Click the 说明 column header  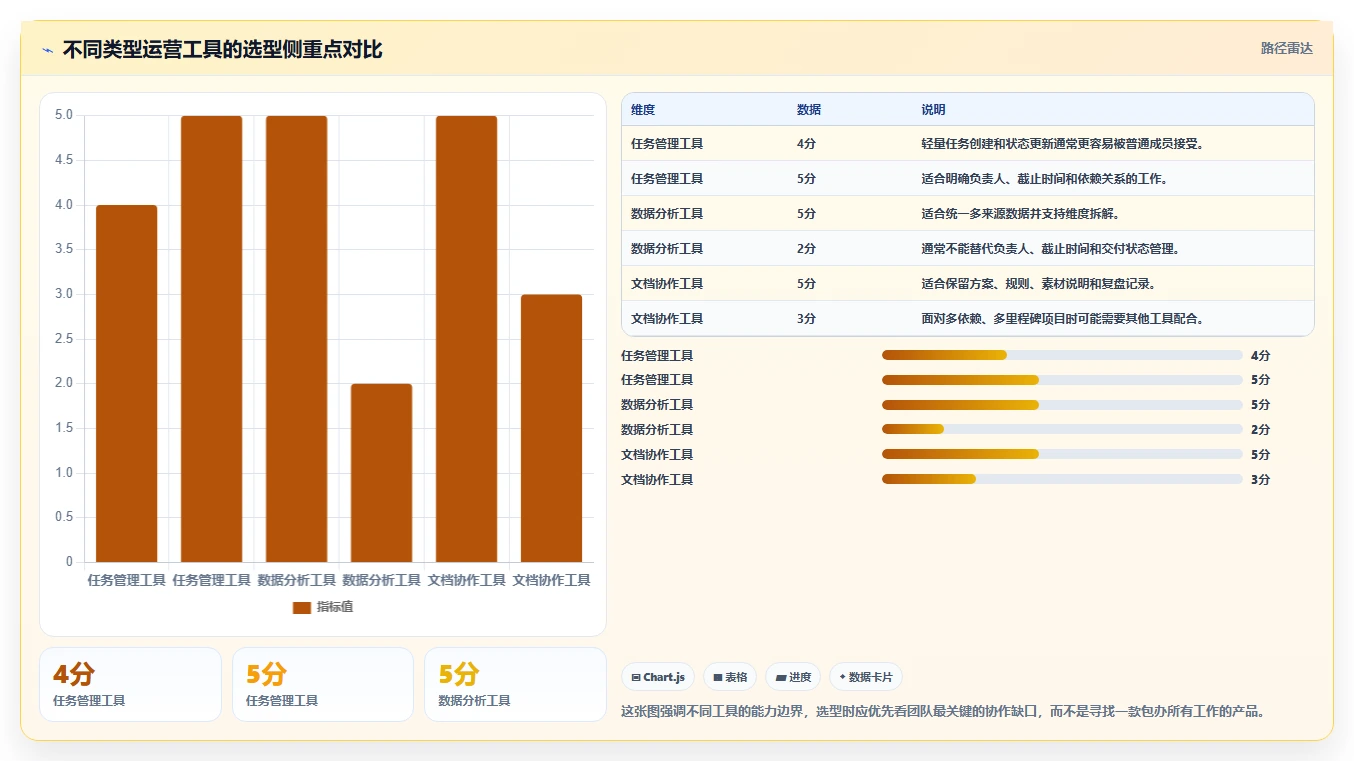tap(933, 110)
